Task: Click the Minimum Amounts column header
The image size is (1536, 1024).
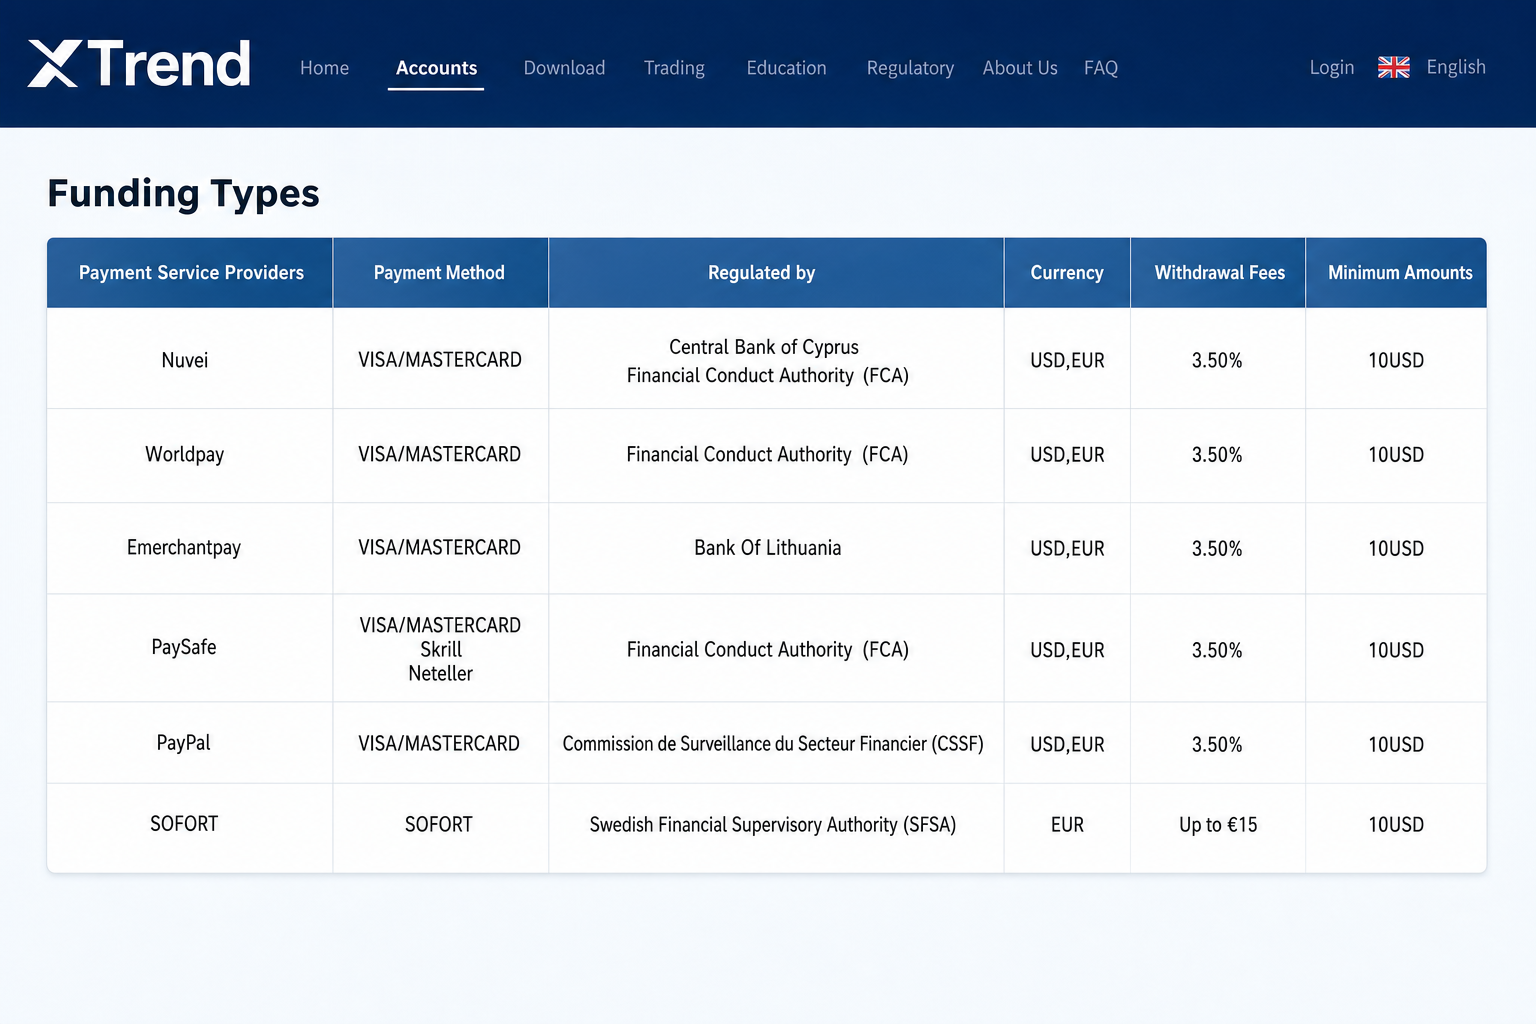Action: pos(1396,272)
